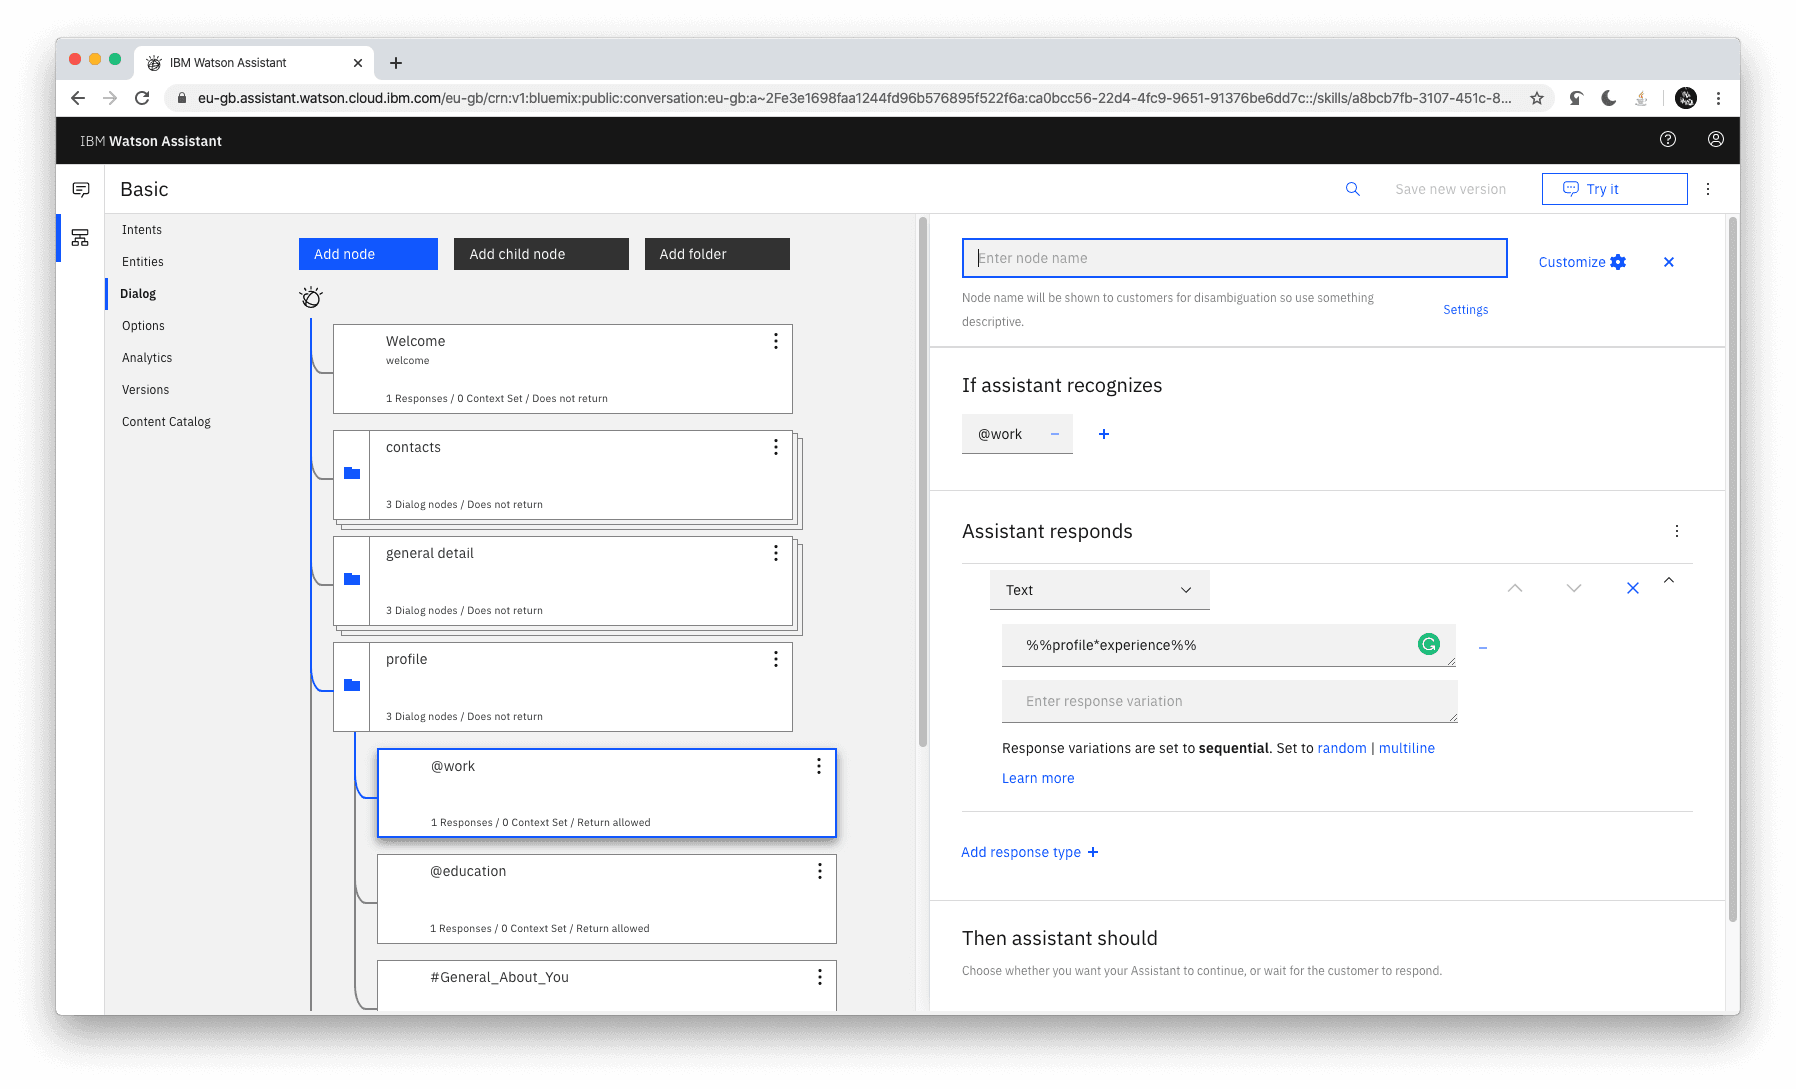1796x1089 pixels.
Task: Open contacts folder options menu
Action: point(775,447)
